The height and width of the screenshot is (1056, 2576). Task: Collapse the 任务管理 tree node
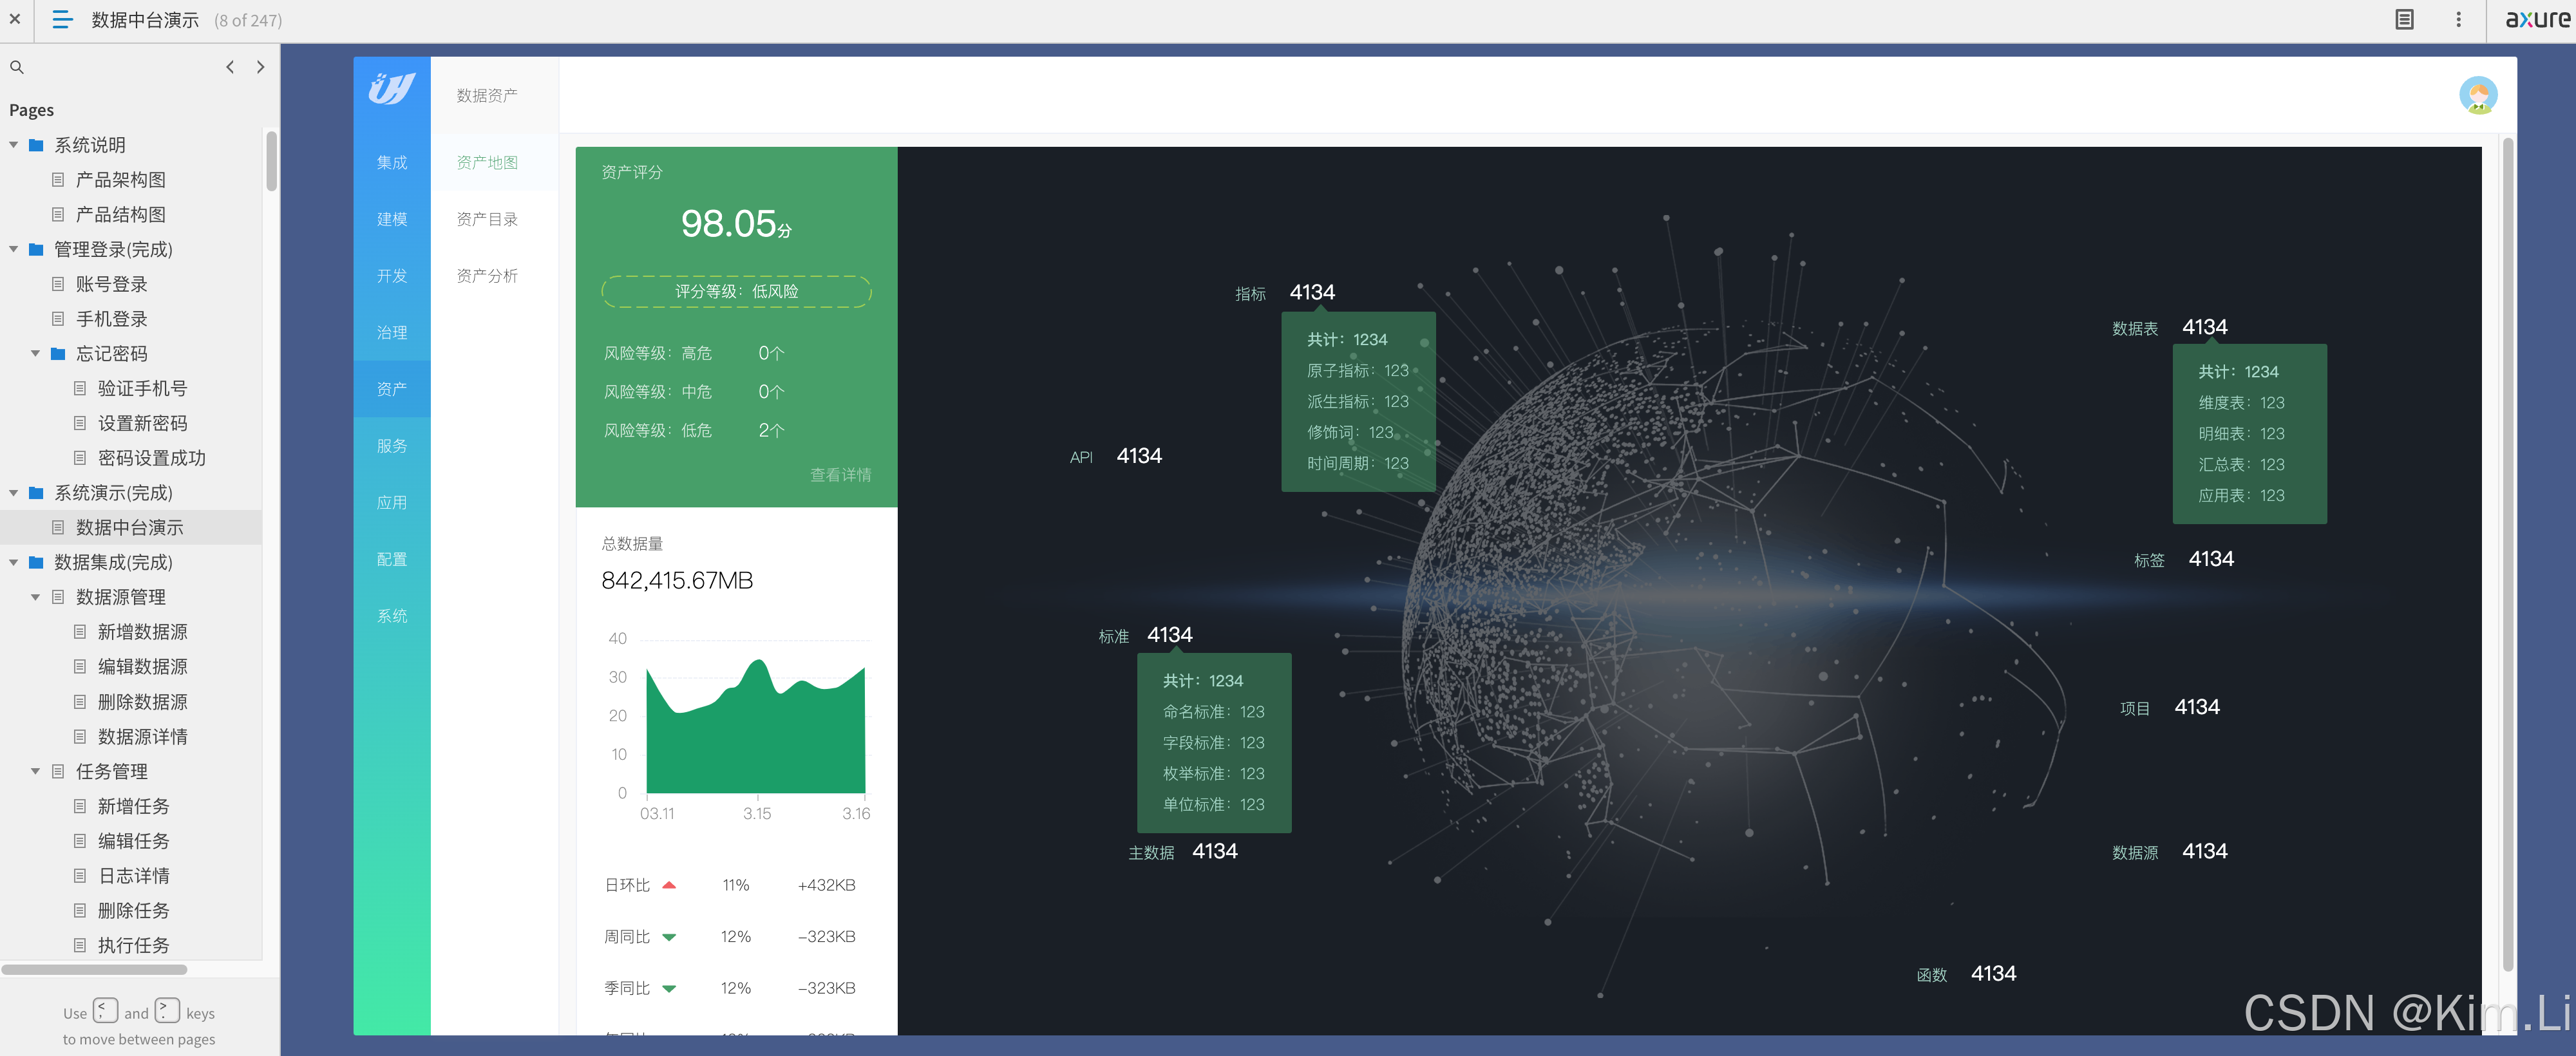[36, 771]
